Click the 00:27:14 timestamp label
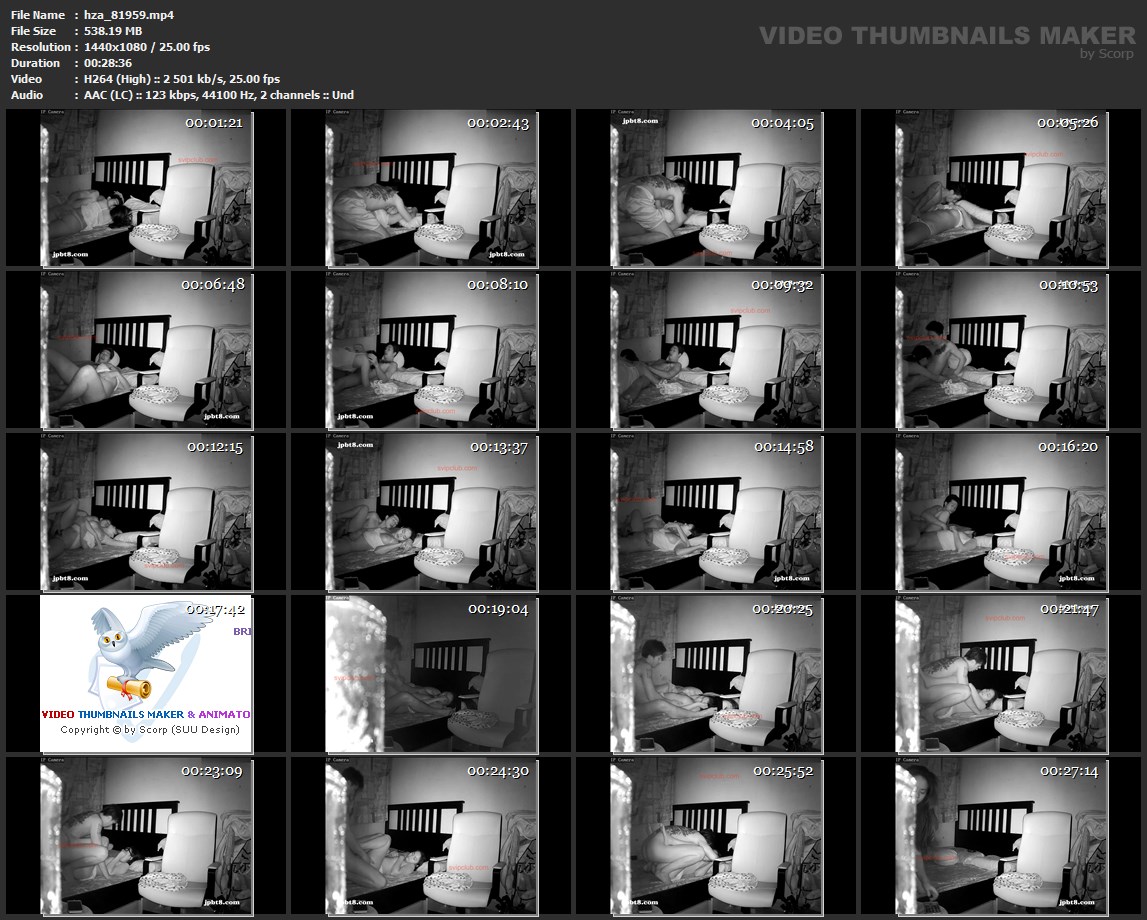 (1069, 771)
